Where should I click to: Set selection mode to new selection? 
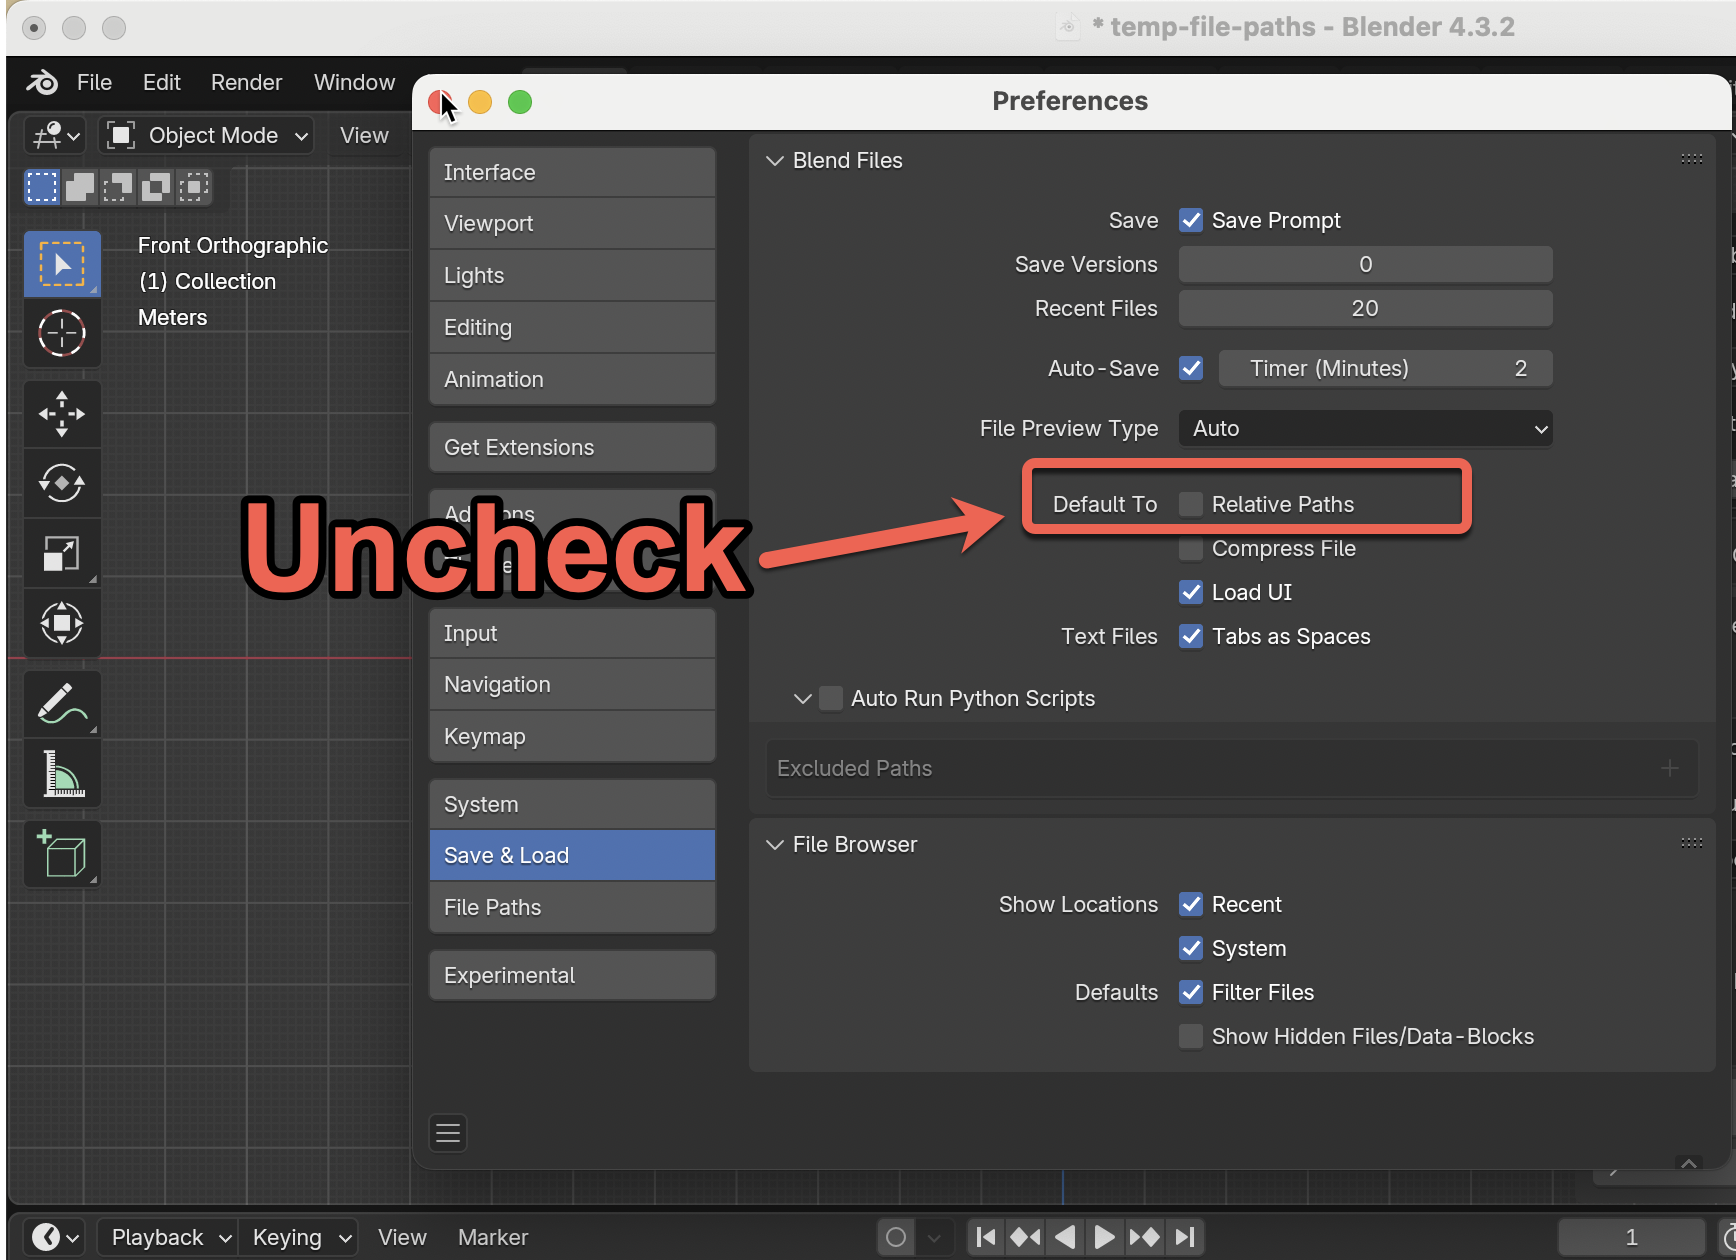42,187
